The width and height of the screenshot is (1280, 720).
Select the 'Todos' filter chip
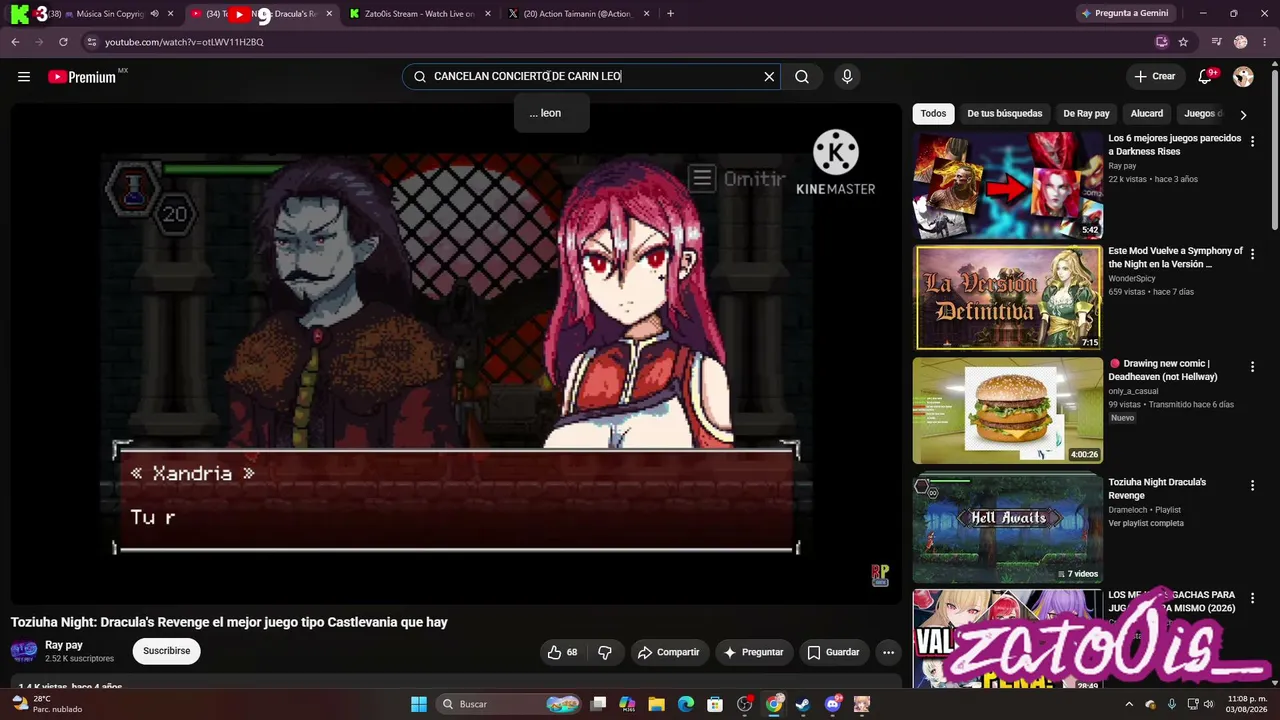point(933,114)
